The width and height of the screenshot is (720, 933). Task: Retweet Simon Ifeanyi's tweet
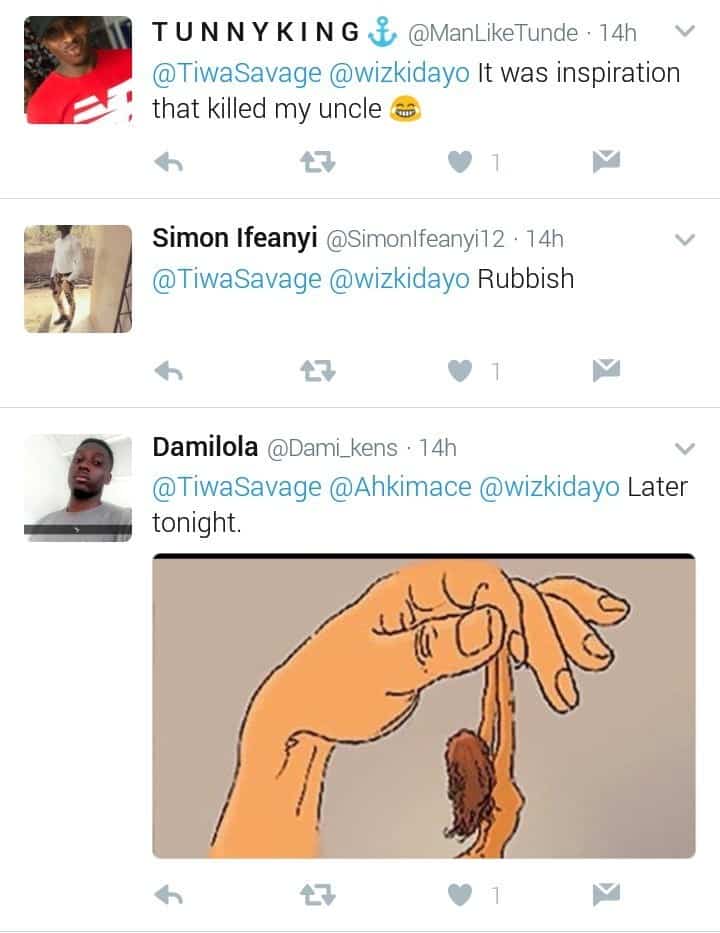318,371
